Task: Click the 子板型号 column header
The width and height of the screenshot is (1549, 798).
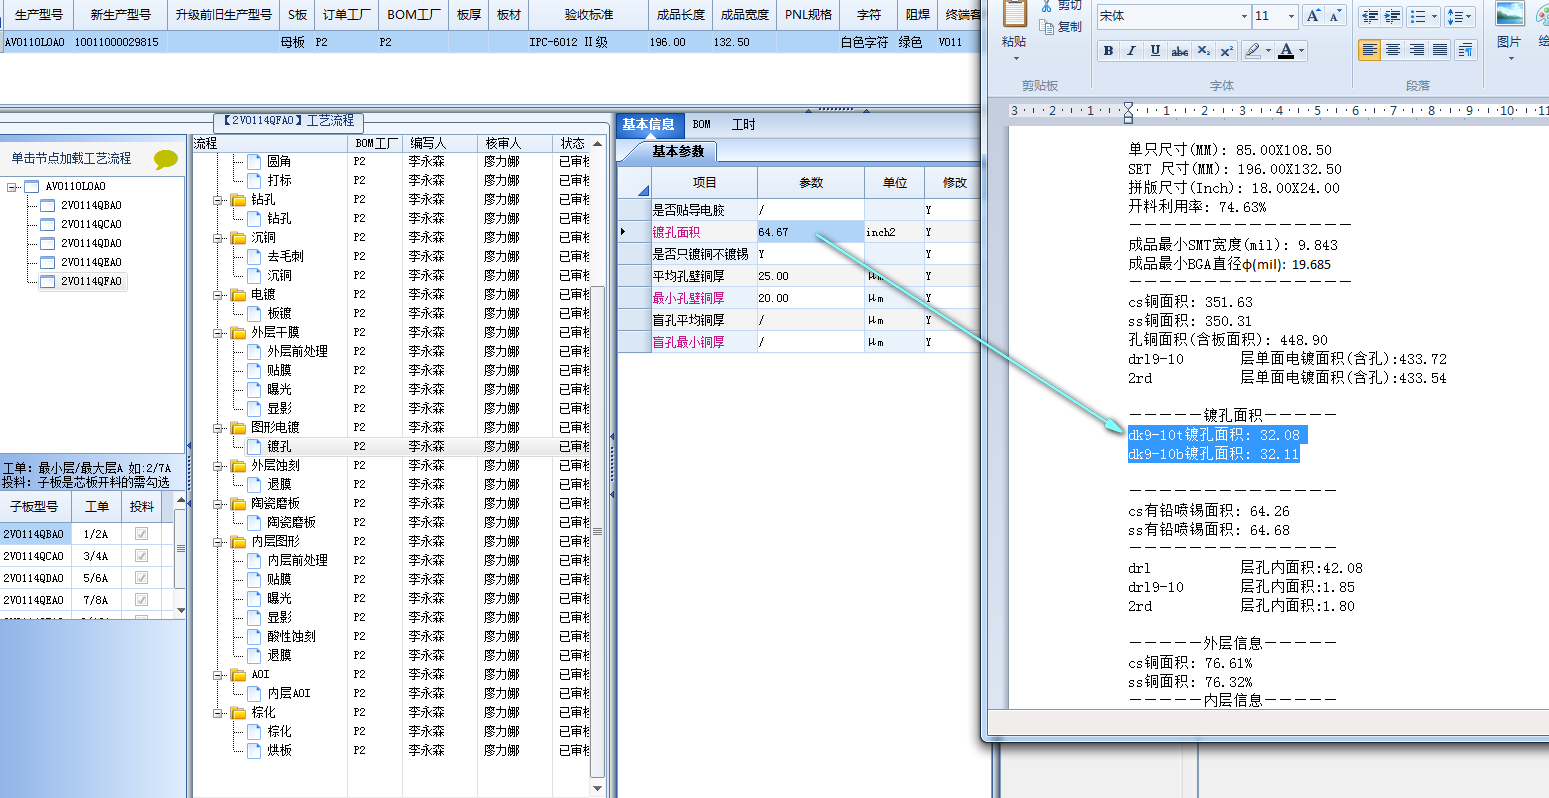Action: click(35, 507)
